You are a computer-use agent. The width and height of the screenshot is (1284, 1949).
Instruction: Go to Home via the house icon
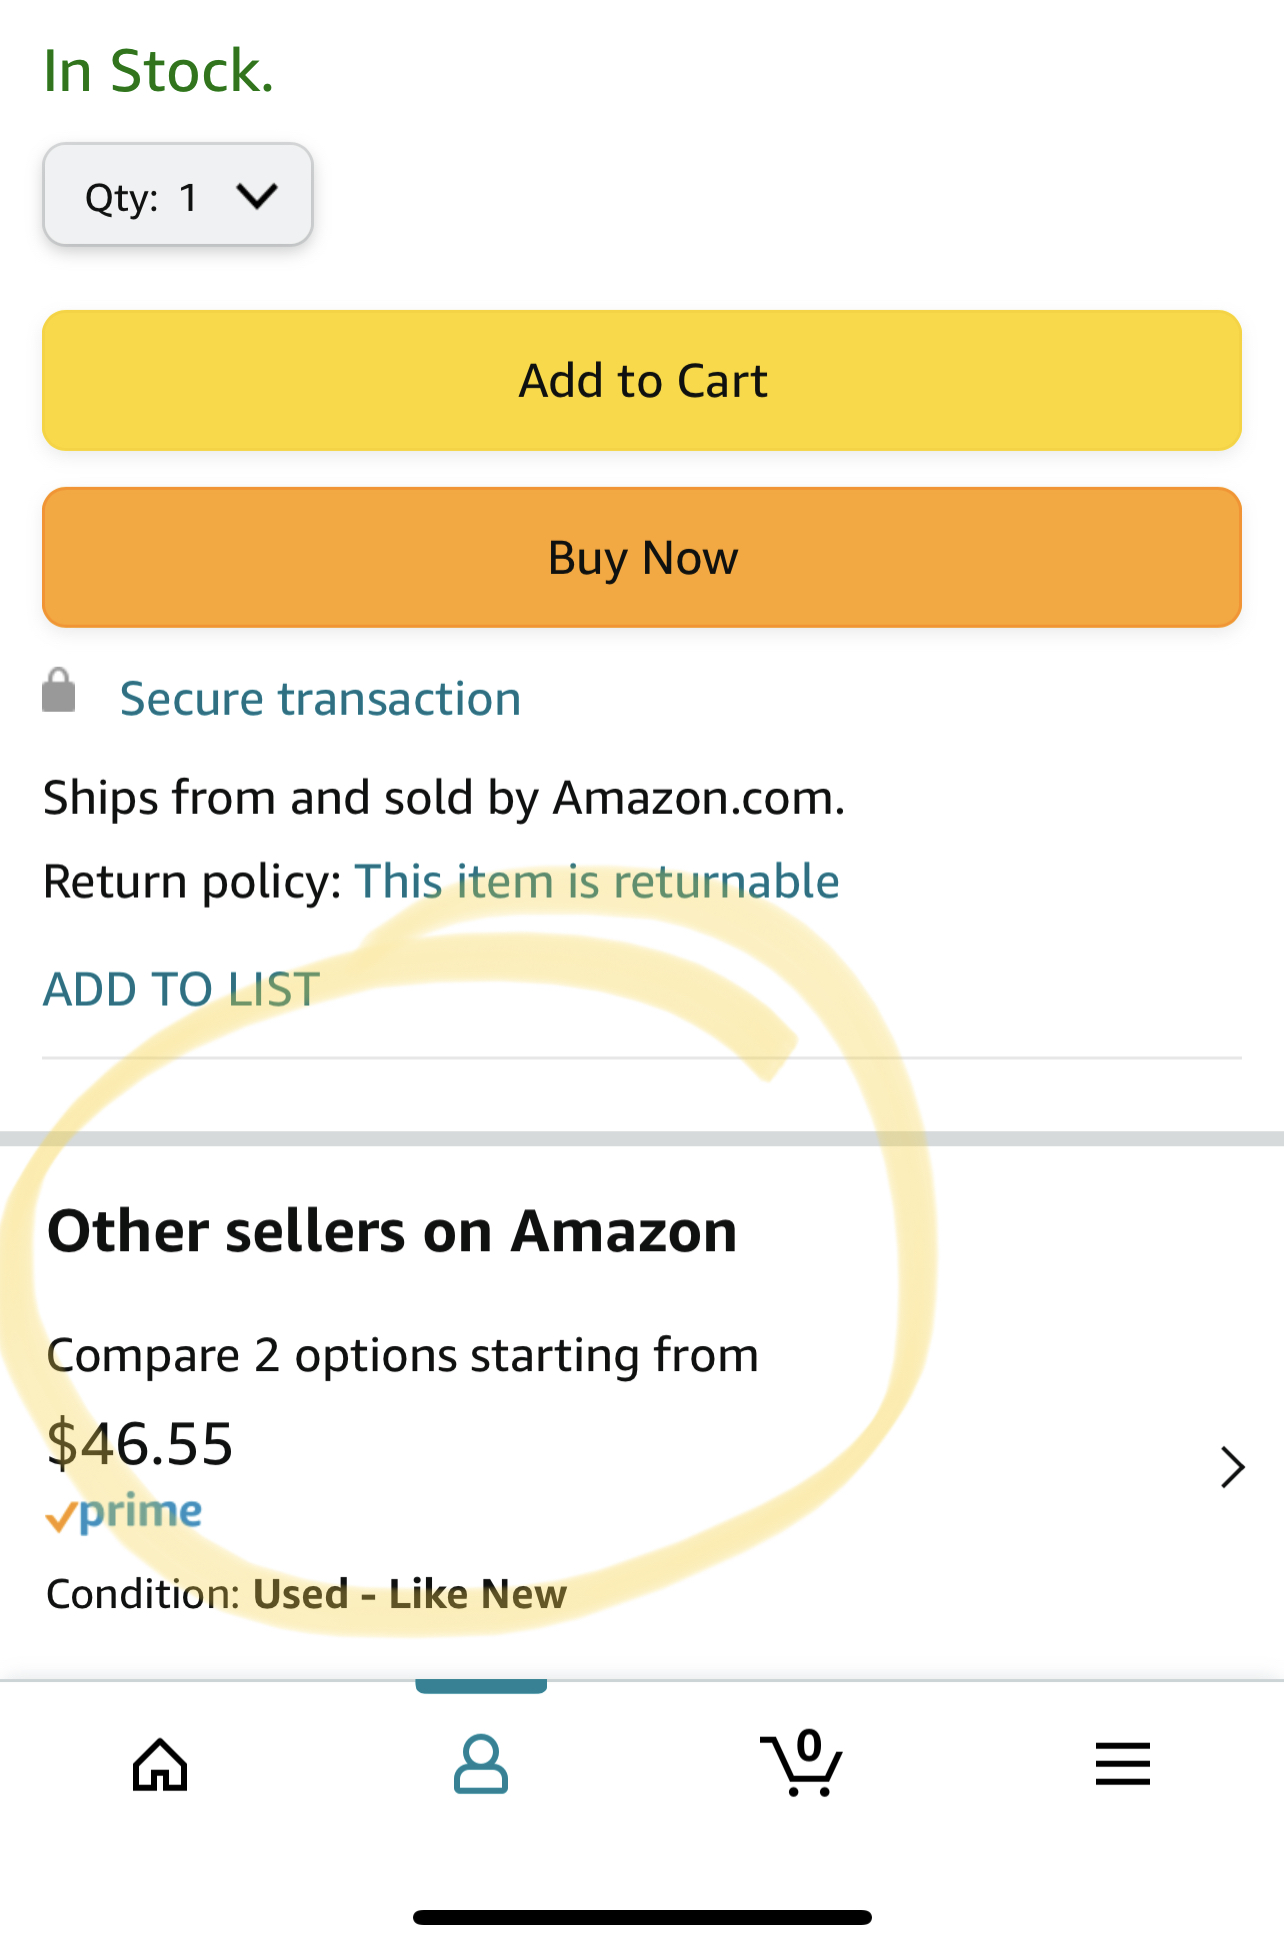pos(160,1764)
